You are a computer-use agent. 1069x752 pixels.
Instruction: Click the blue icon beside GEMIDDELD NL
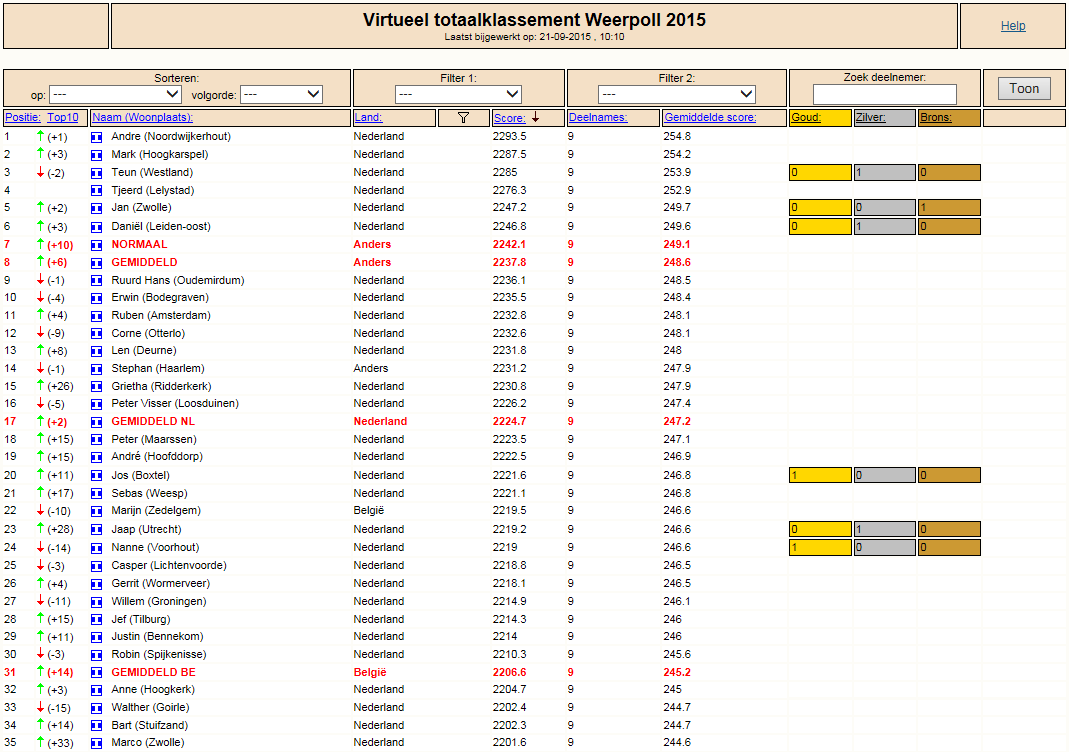click(96, 422)
